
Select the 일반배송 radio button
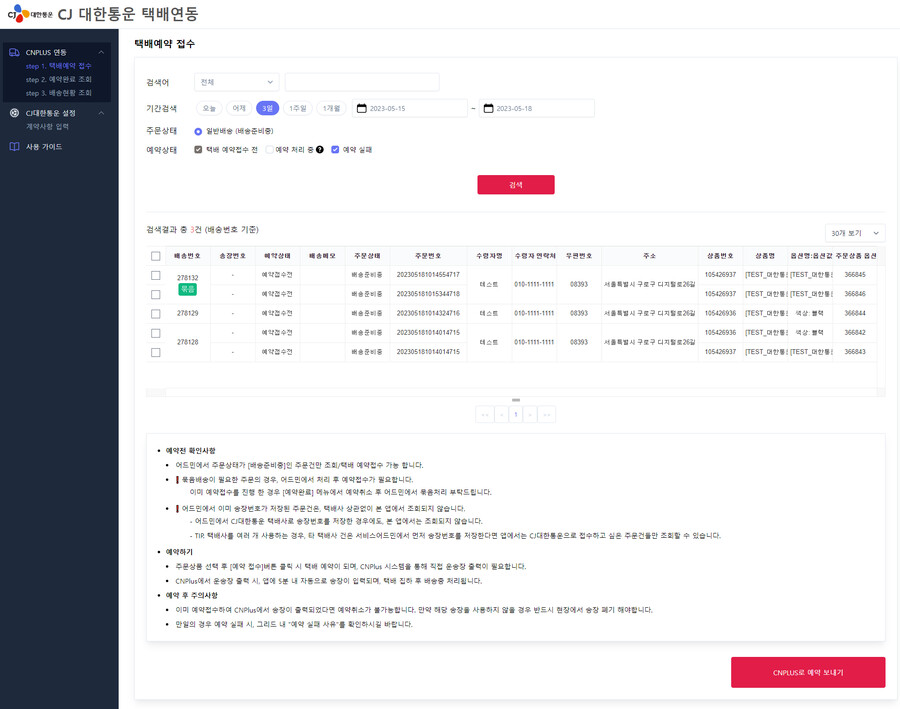[196, 130]
